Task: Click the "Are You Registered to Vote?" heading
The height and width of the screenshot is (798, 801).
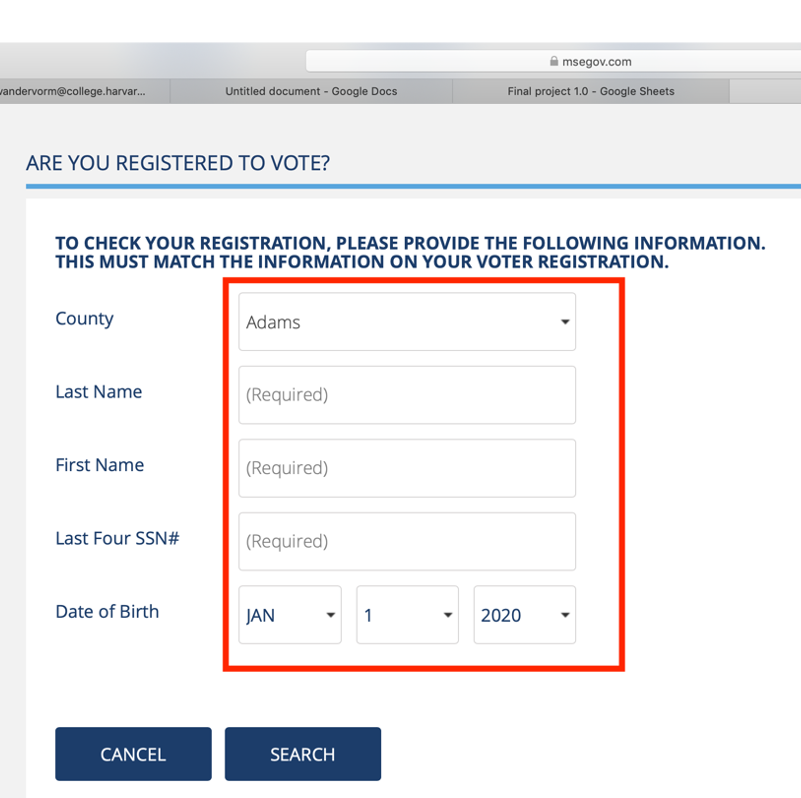Action: tap(178, 163)
